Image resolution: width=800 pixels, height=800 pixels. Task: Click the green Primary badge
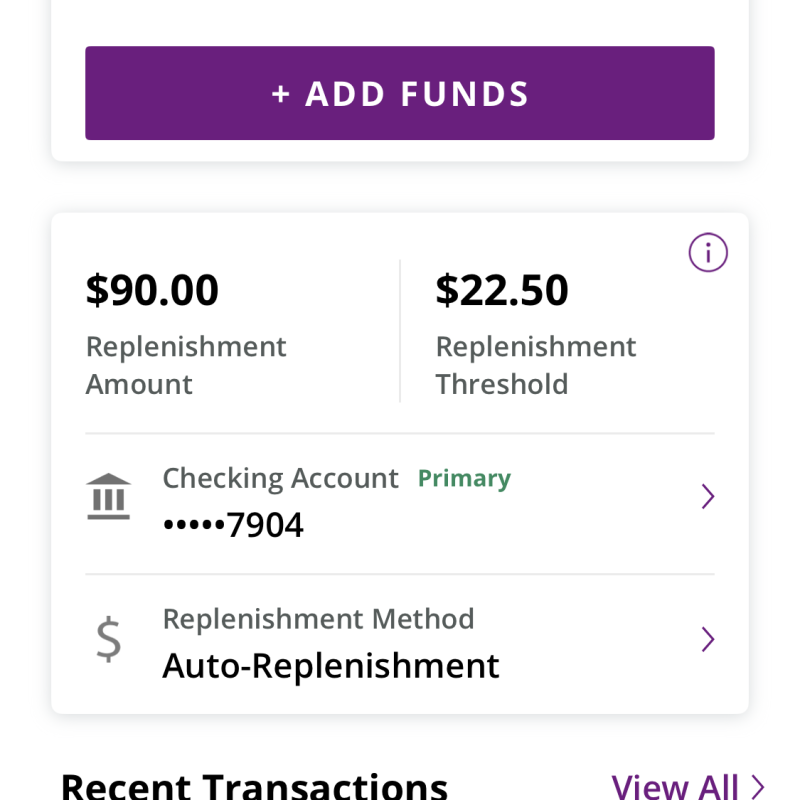pos(464,479)
